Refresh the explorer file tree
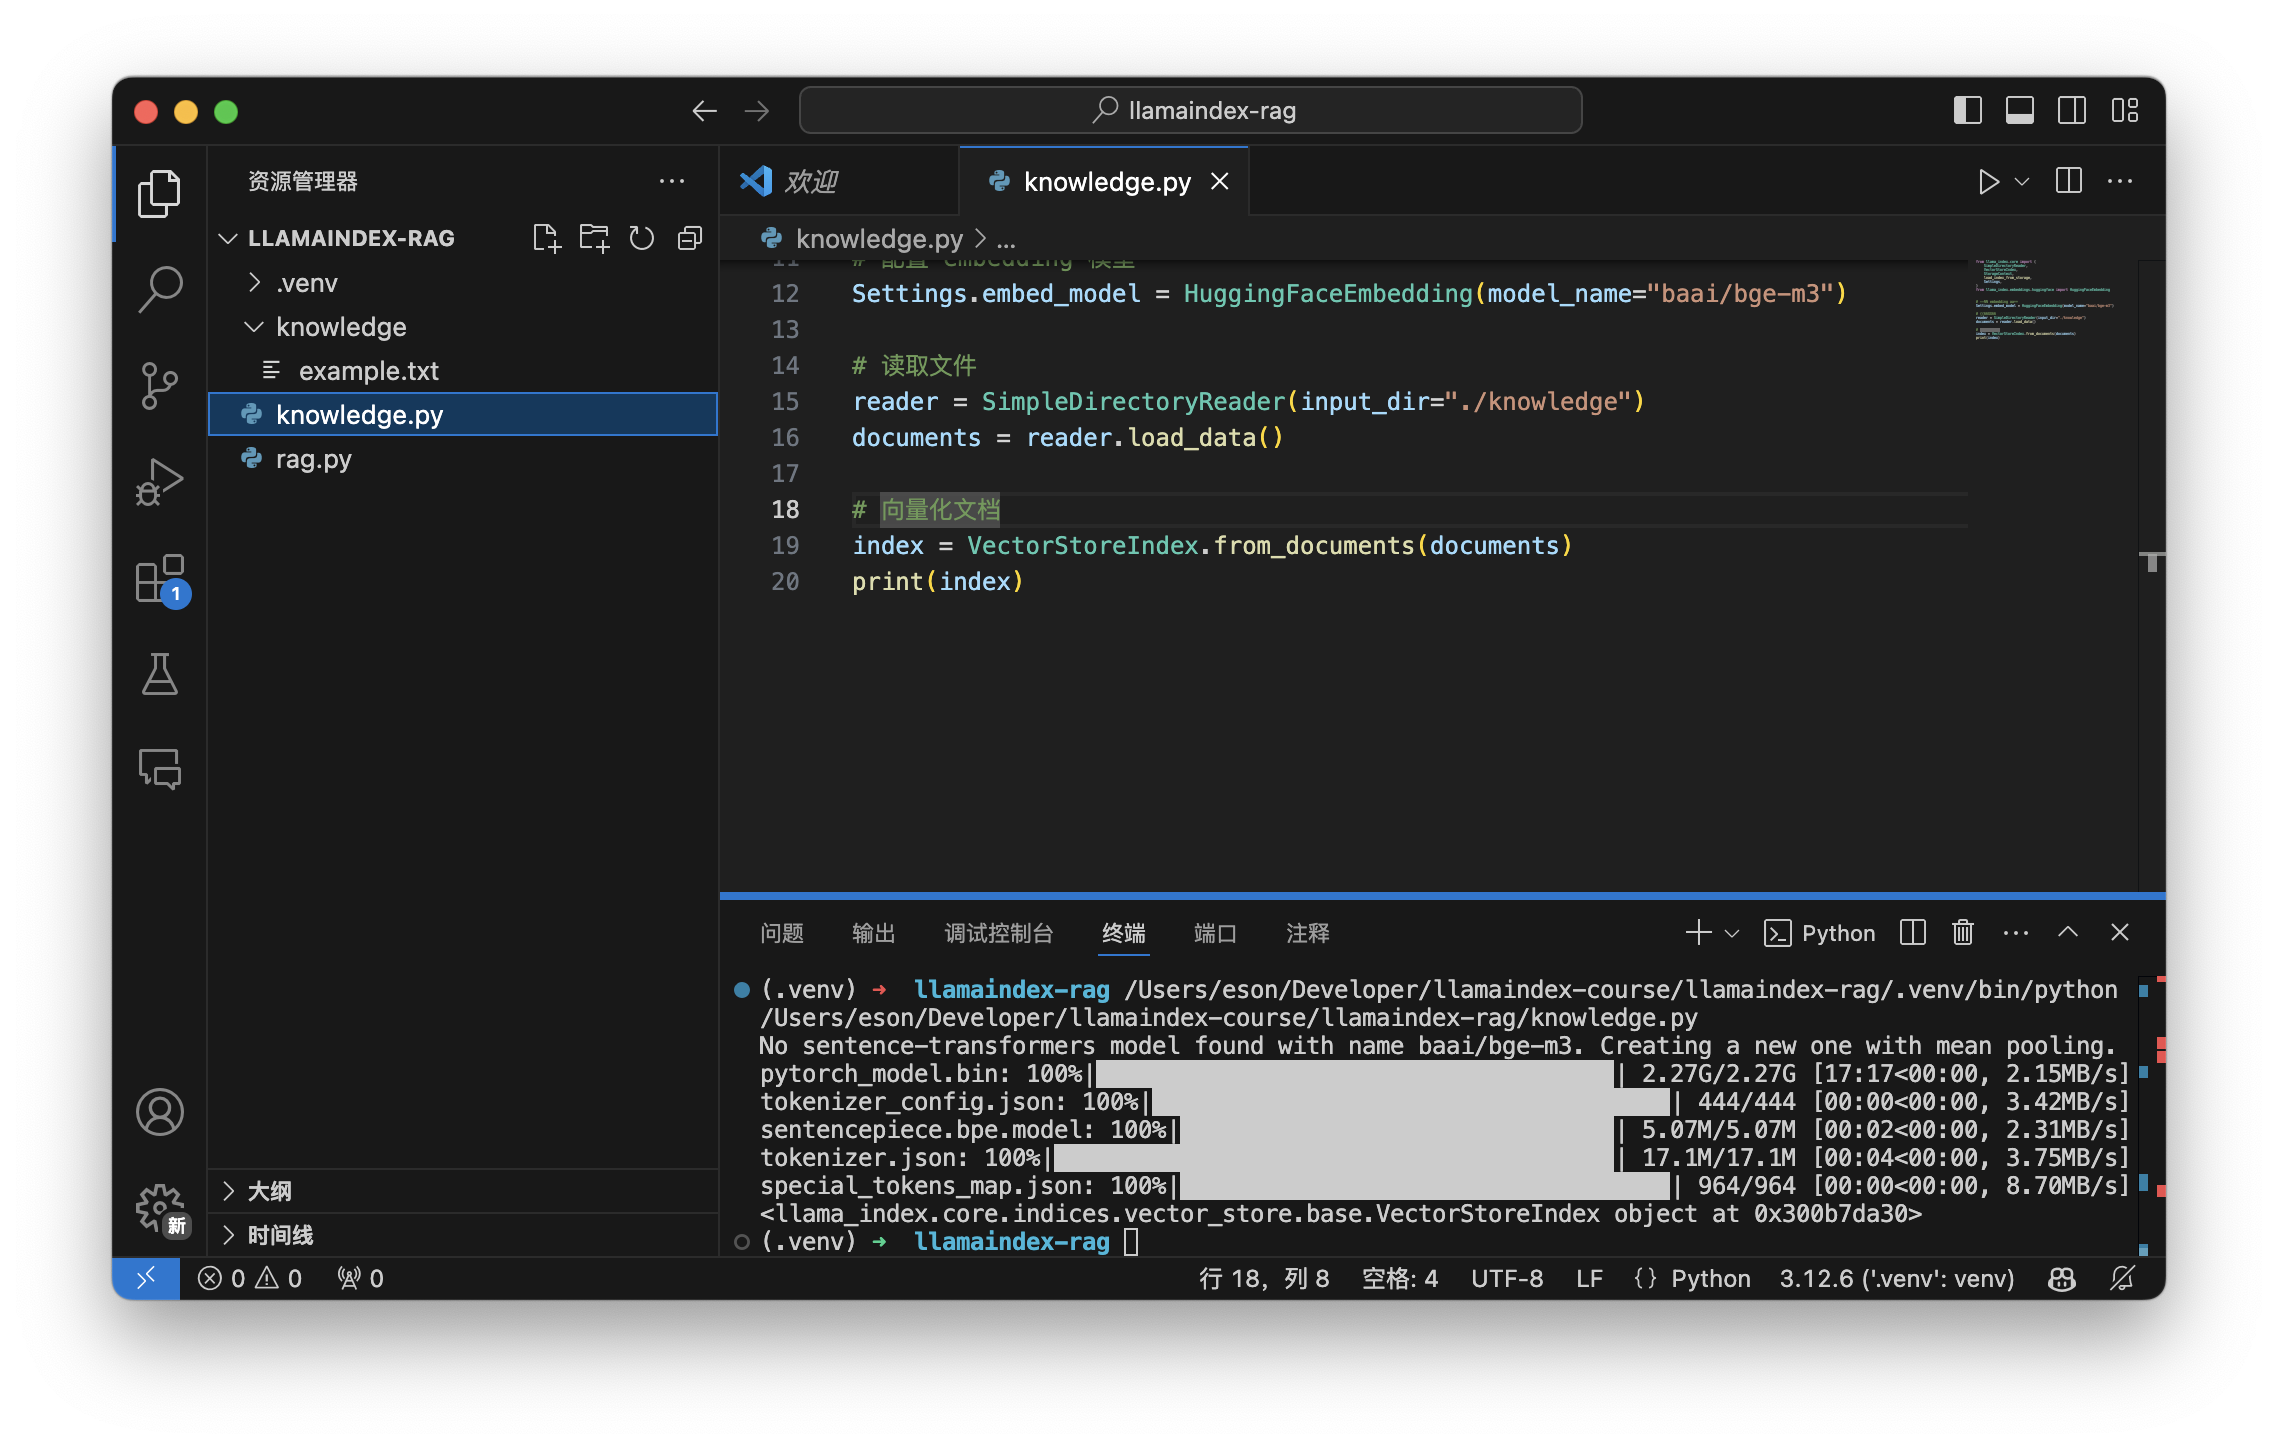The width and height of the screenshot is (2278, 1448). [x=641, y=238]
